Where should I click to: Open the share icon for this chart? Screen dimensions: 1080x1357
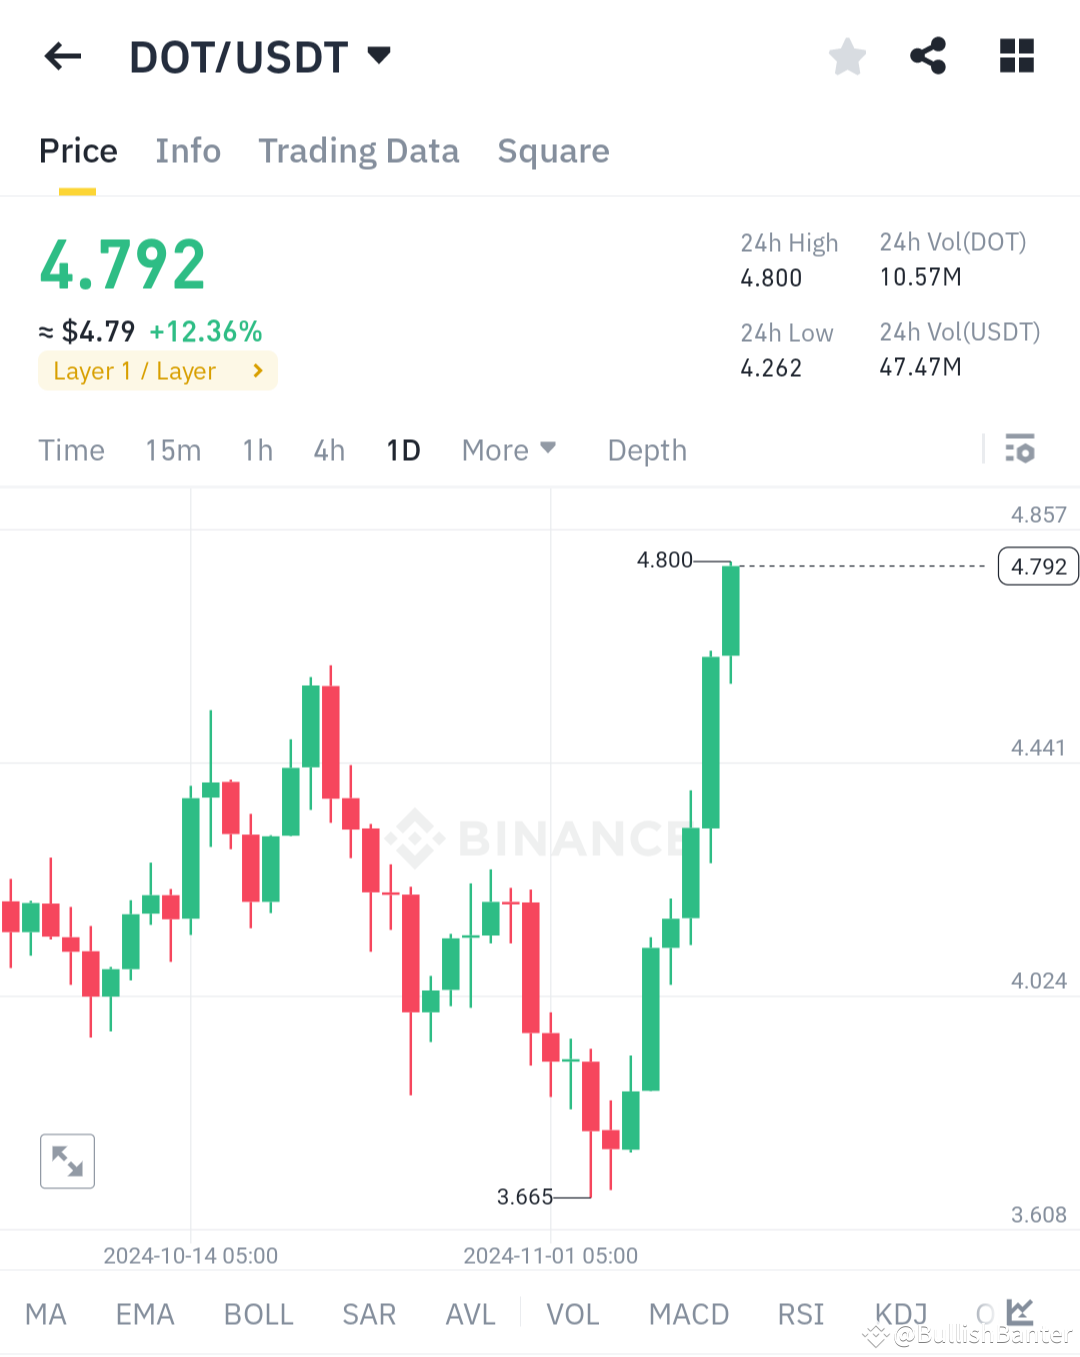[928, 57]
